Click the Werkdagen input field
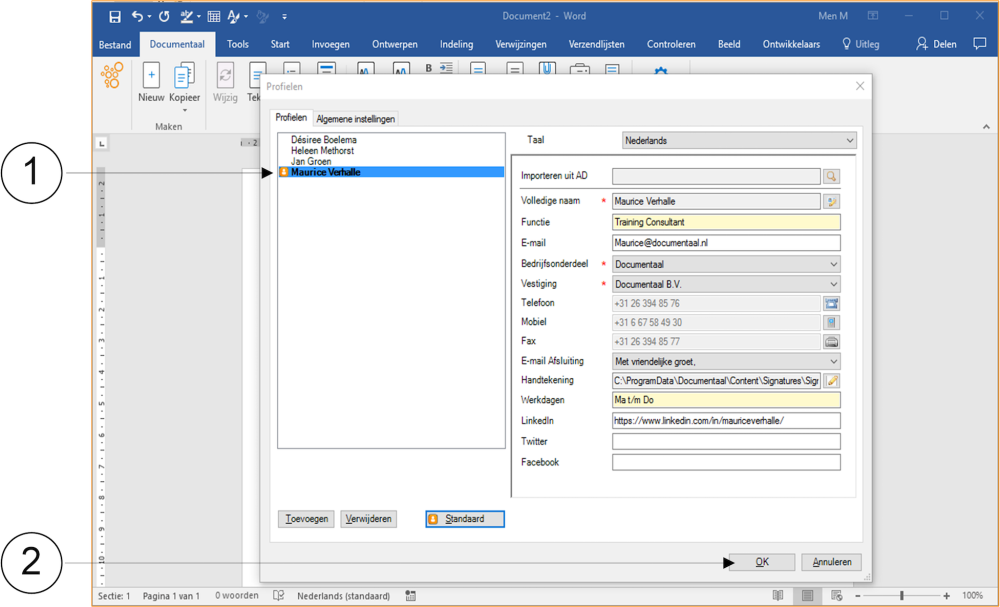 tap(726, 400)
